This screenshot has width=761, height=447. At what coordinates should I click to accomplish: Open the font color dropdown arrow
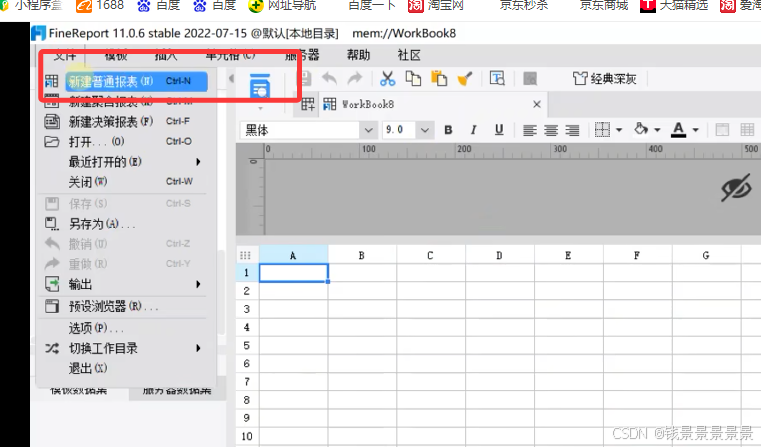695,130
